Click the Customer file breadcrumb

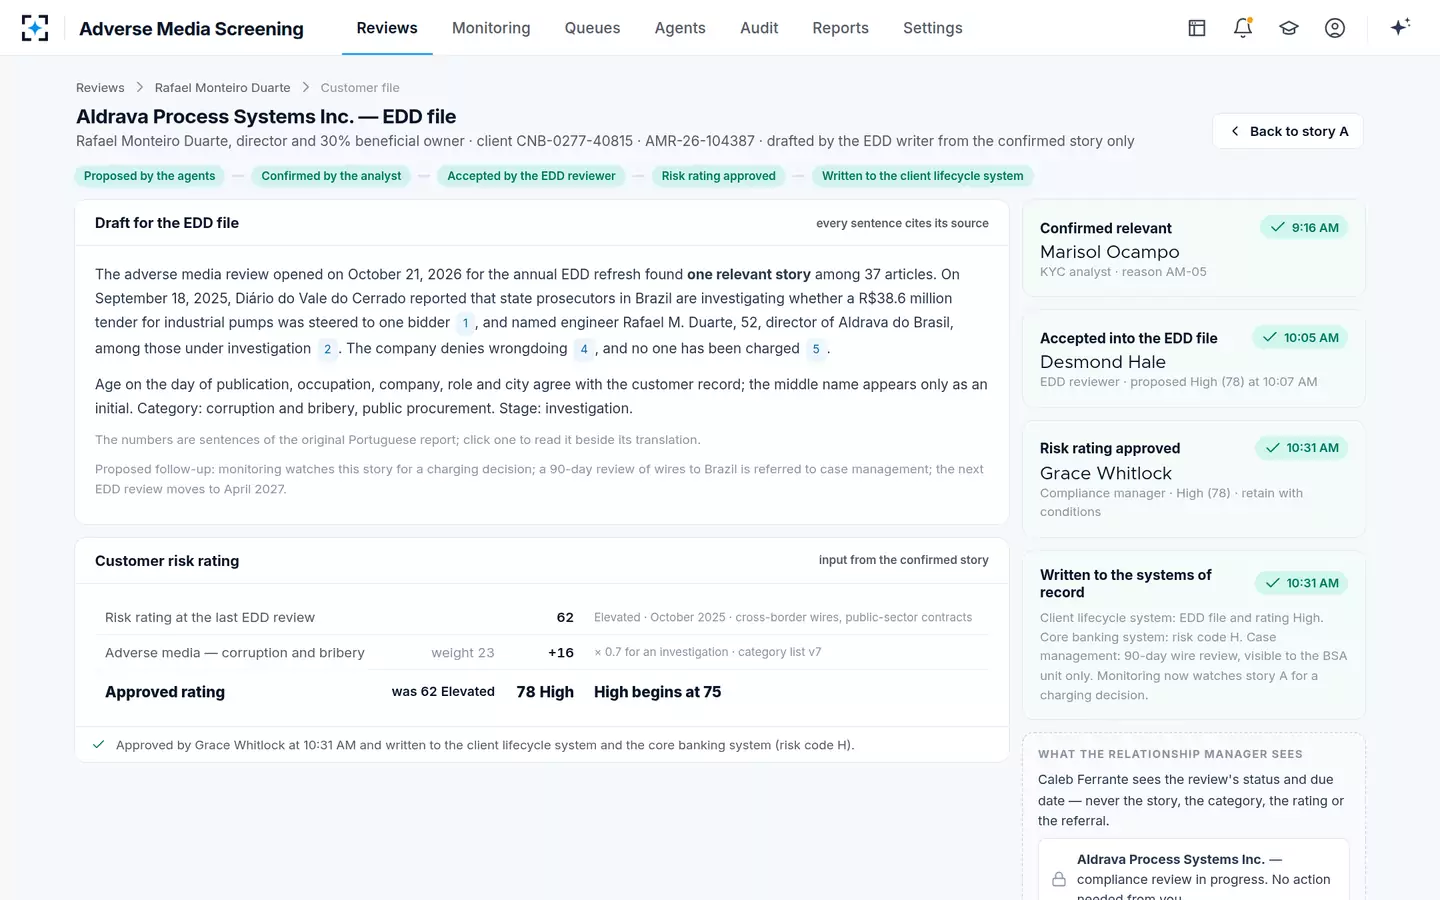(x=360, y=88)
